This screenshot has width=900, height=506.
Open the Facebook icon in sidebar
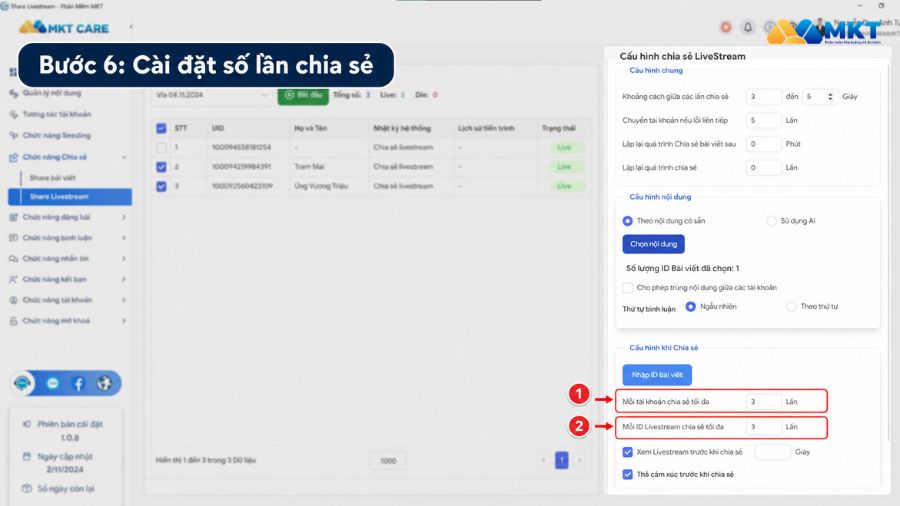(79, 383)
